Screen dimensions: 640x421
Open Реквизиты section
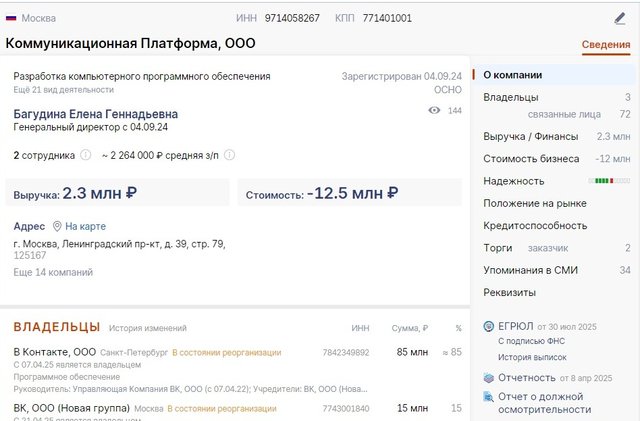[509, 292]
